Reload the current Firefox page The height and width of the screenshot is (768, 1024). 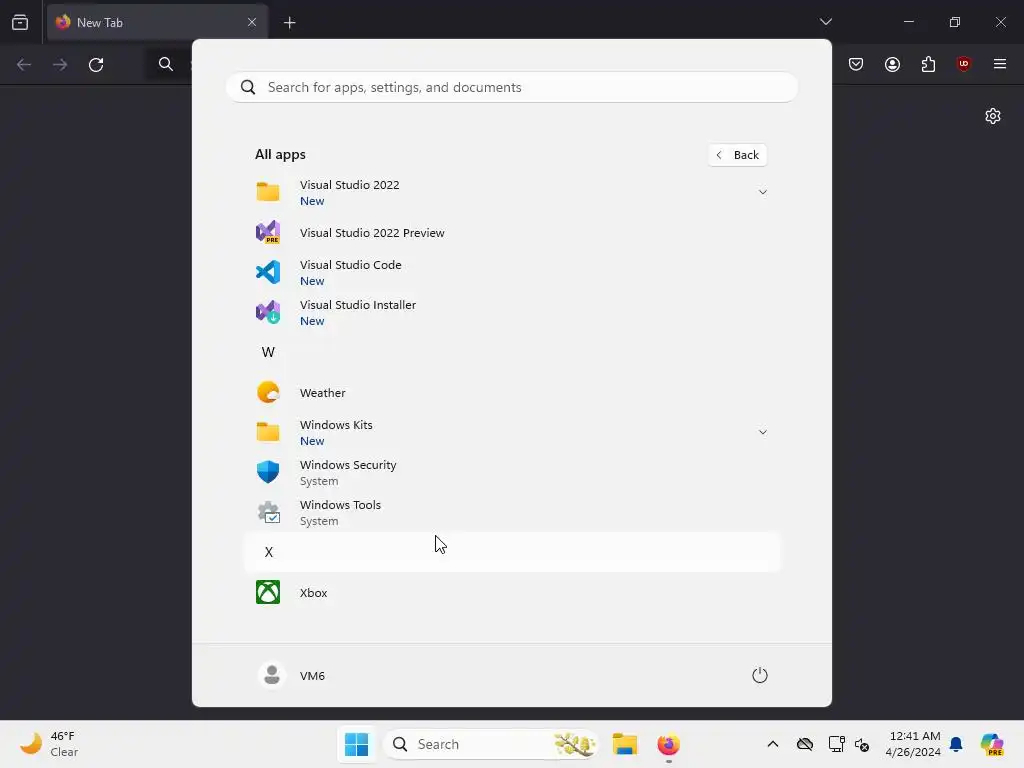point(96,64)
